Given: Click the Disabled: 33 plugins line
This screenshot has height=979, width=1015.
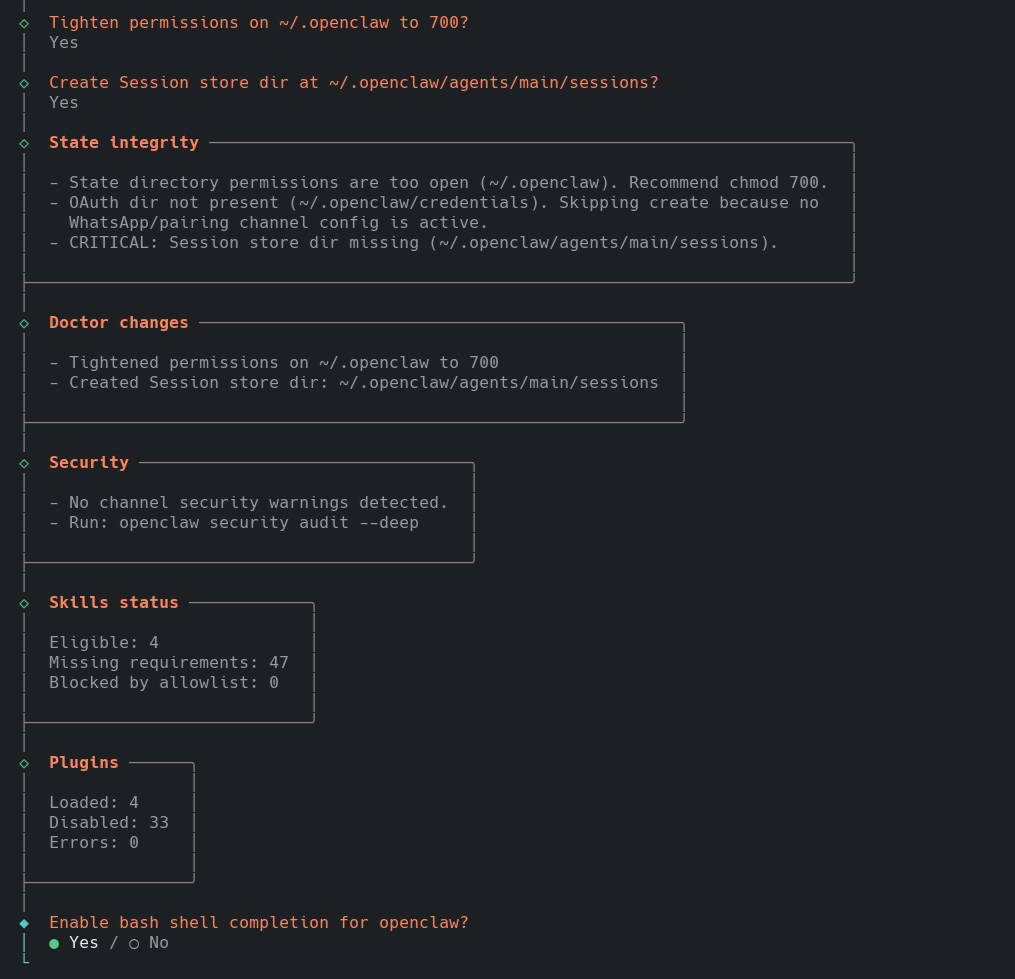Looking at the screenshot, I should coord(108,823).
